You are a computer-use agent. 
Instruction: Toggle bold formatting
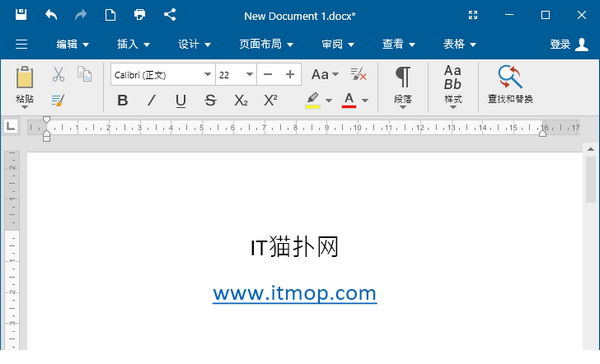click(122, 100)
